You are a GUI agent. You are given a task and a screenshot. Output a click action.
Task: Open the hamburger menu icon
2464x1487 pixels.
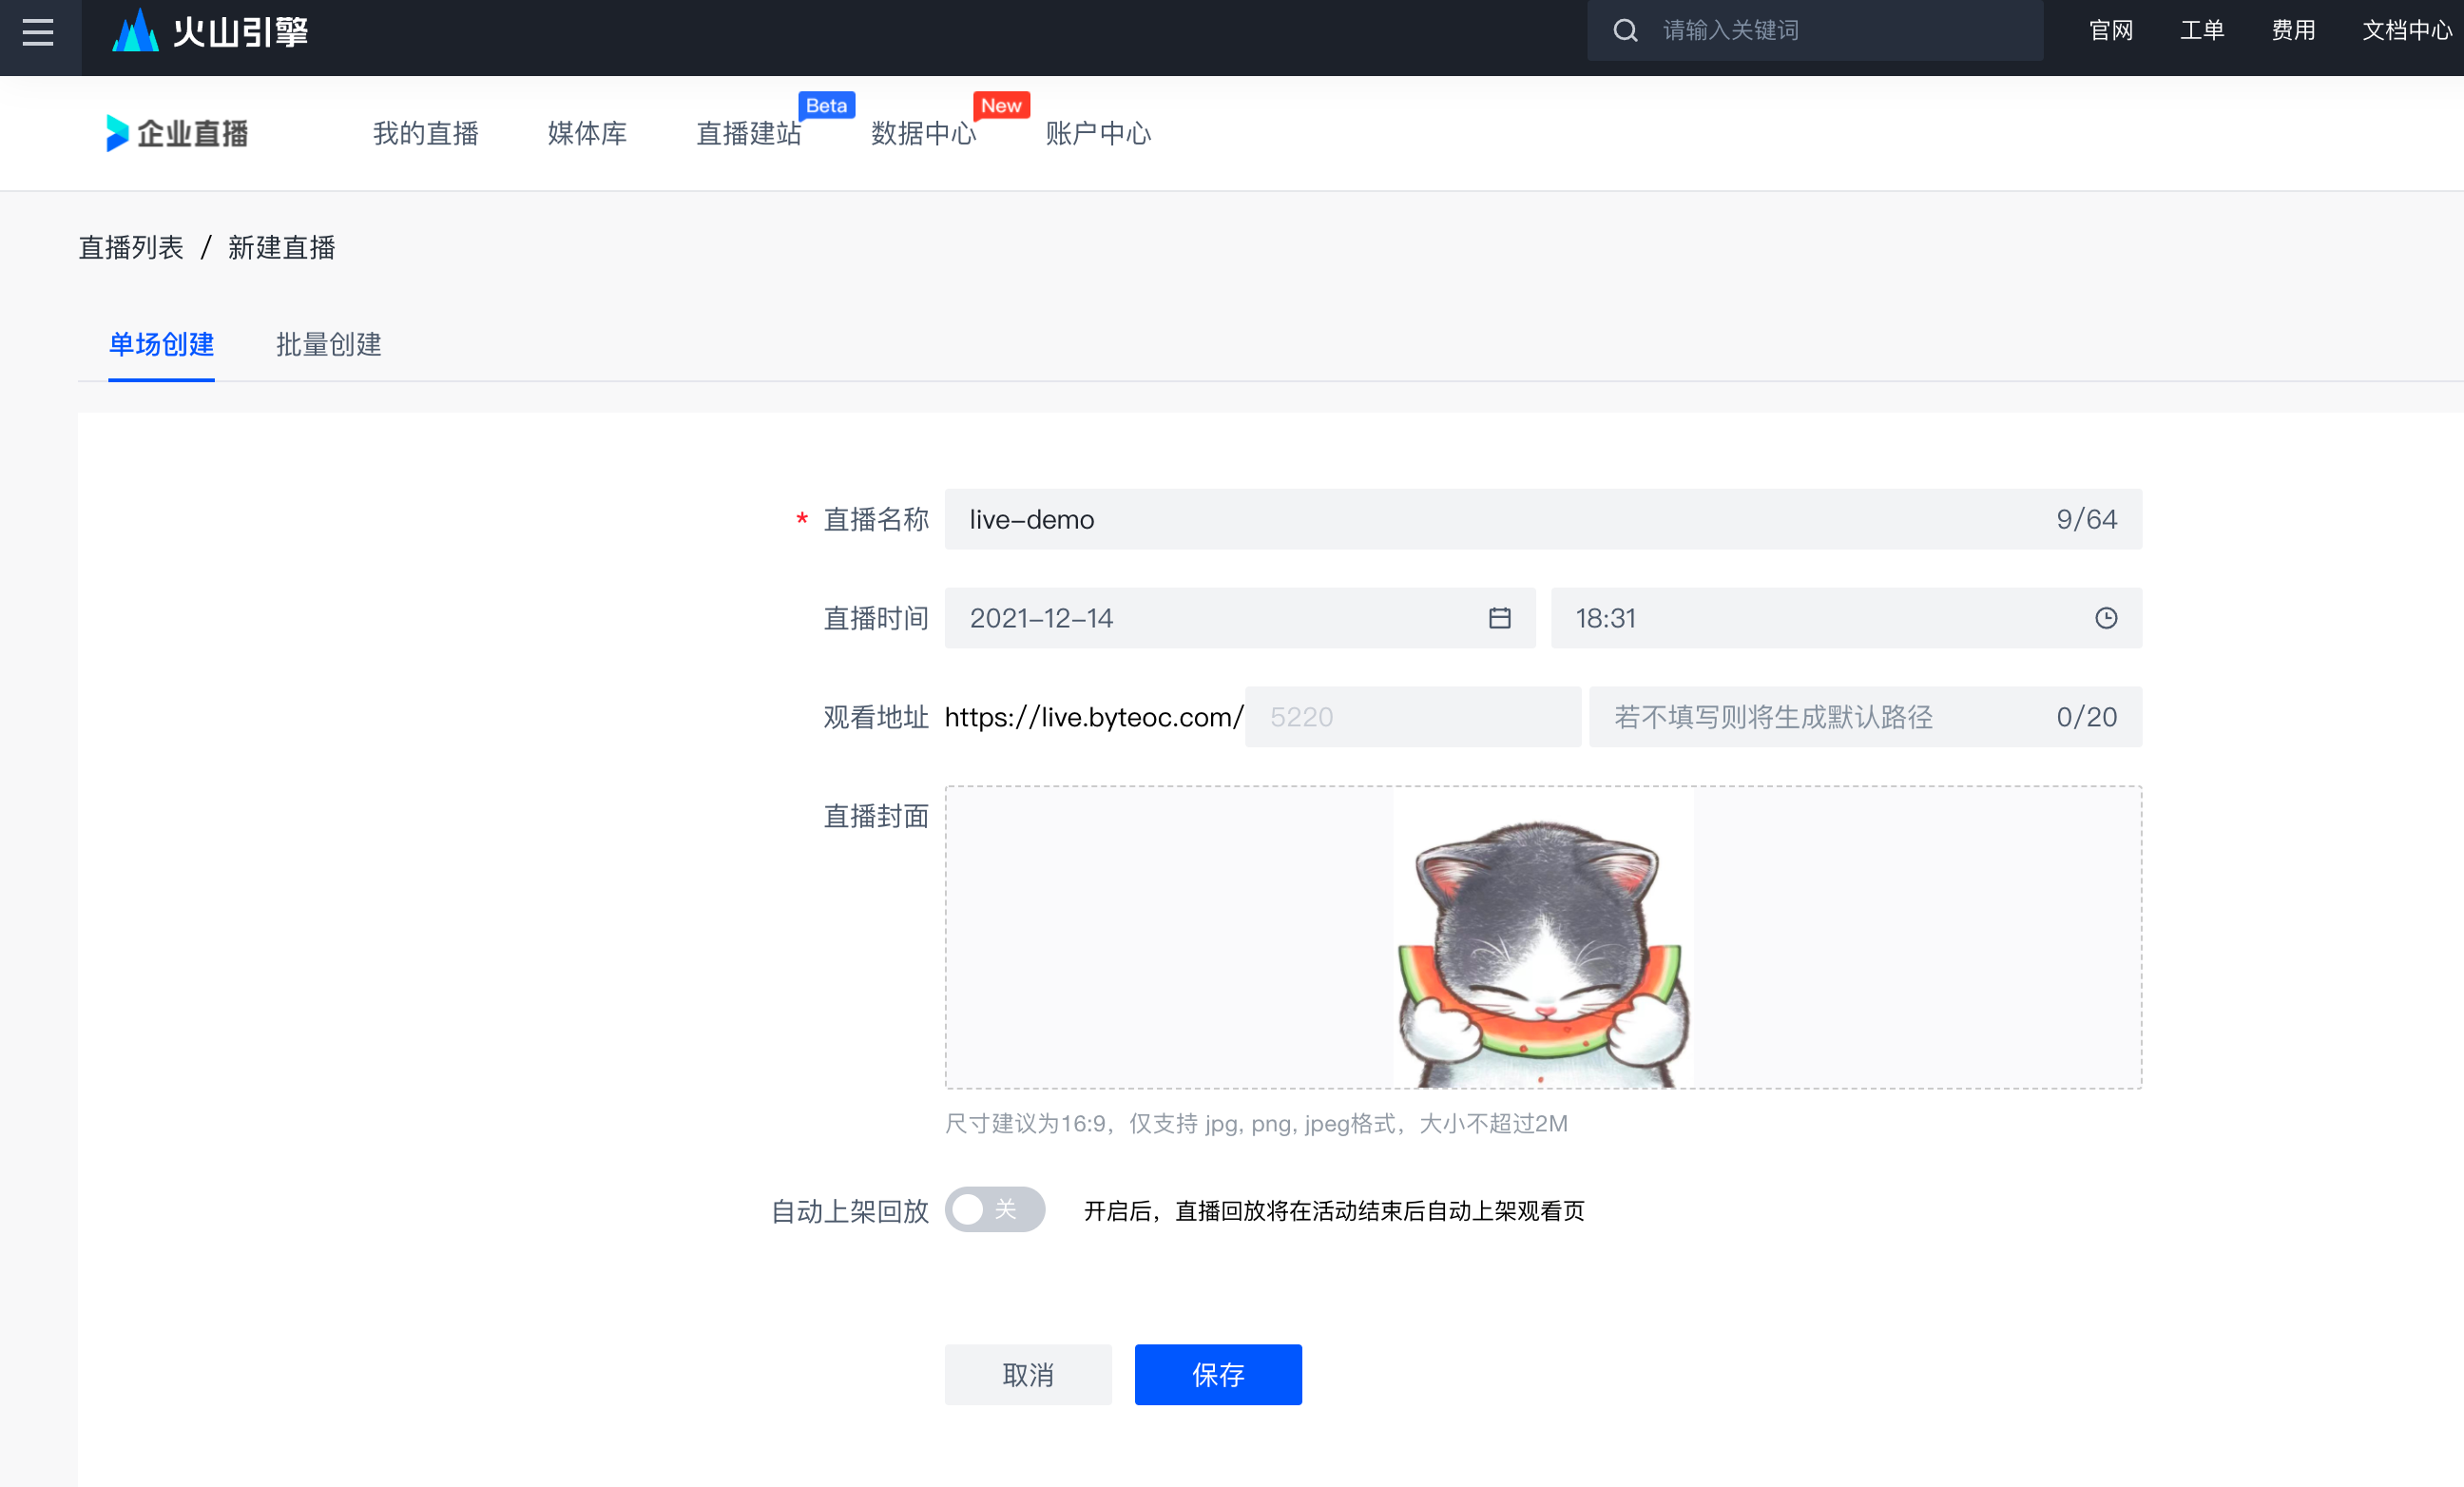pos(38,32)
